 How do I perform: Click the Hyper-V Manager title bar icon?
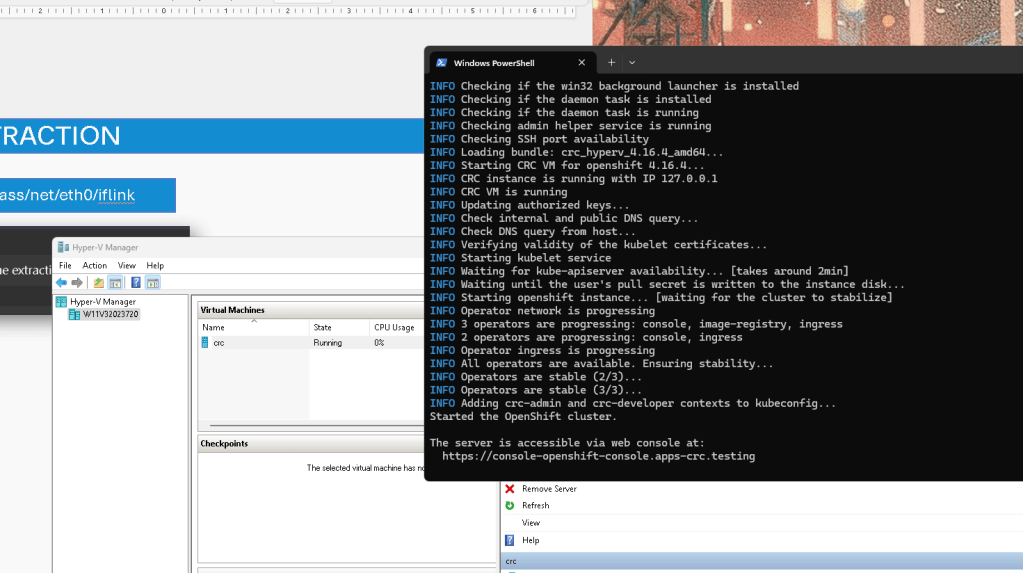pyautogui.click(x=63, y=247)
